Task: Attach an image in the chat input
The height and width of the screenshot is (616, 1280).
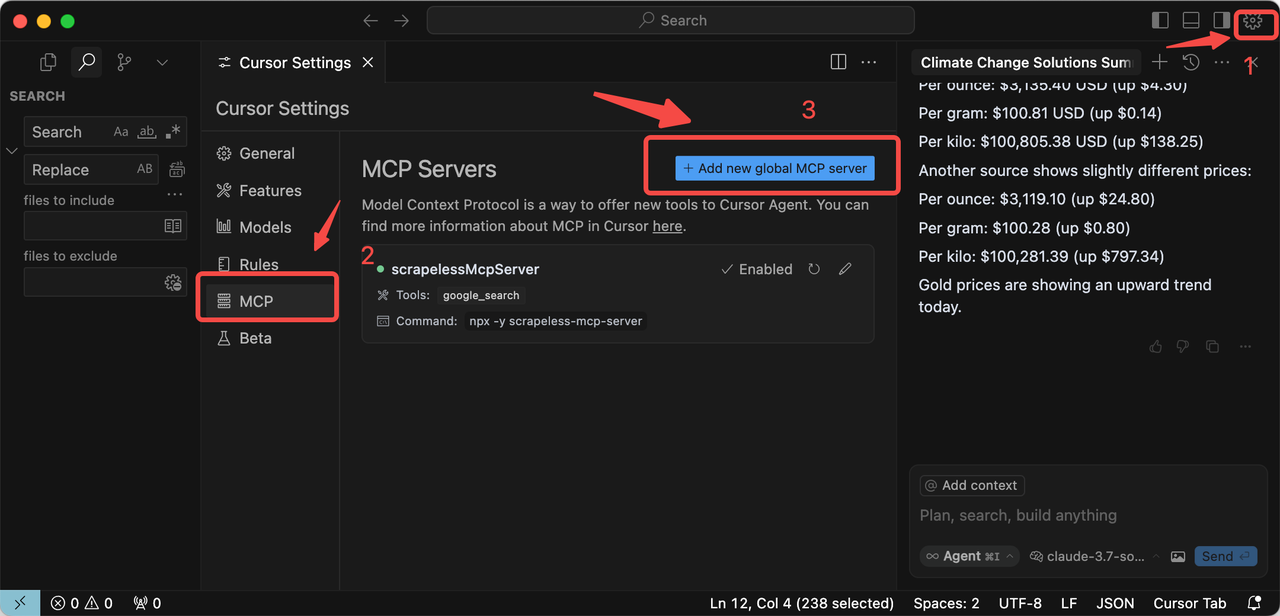Action: tap(1178, 556)
